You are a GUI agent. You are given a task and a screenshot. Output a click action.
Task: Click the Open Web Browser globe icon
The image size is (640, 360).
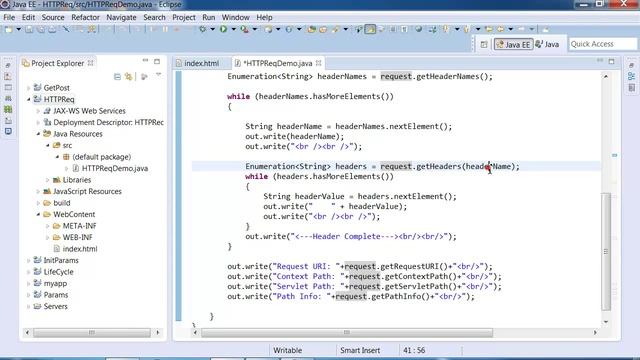(418, 29)
